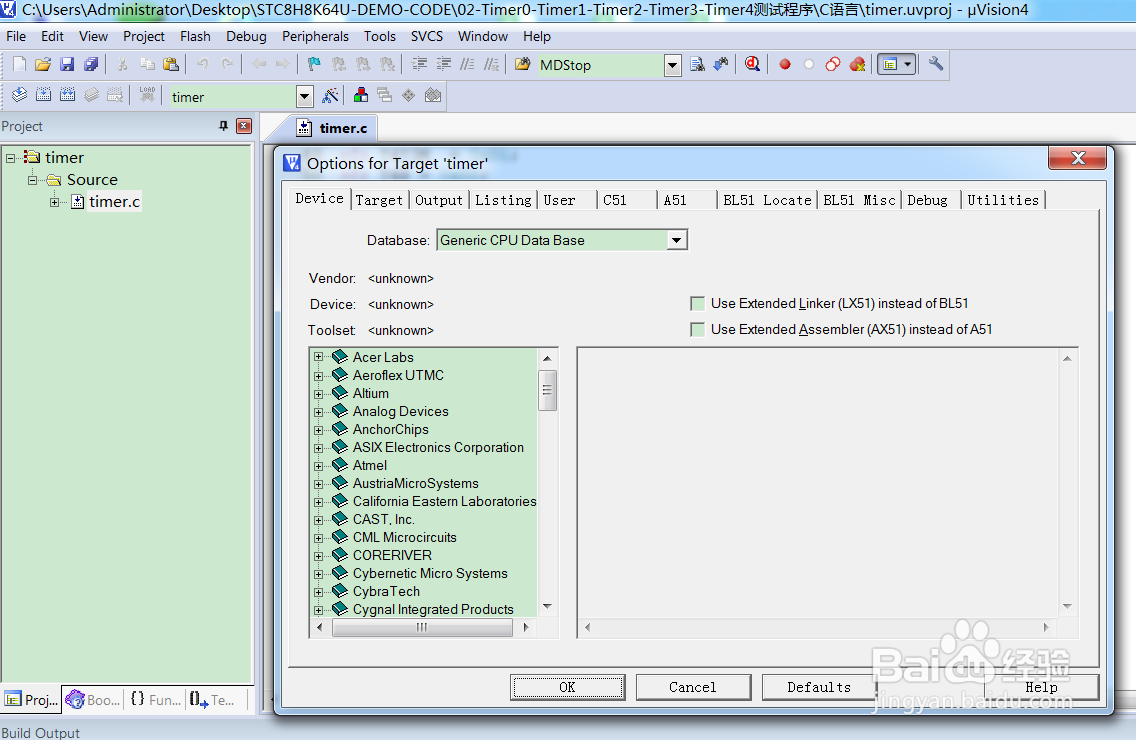
Task: Click the vendor list horizontal scrollbar thumb
Action: [x=422, y=628]
